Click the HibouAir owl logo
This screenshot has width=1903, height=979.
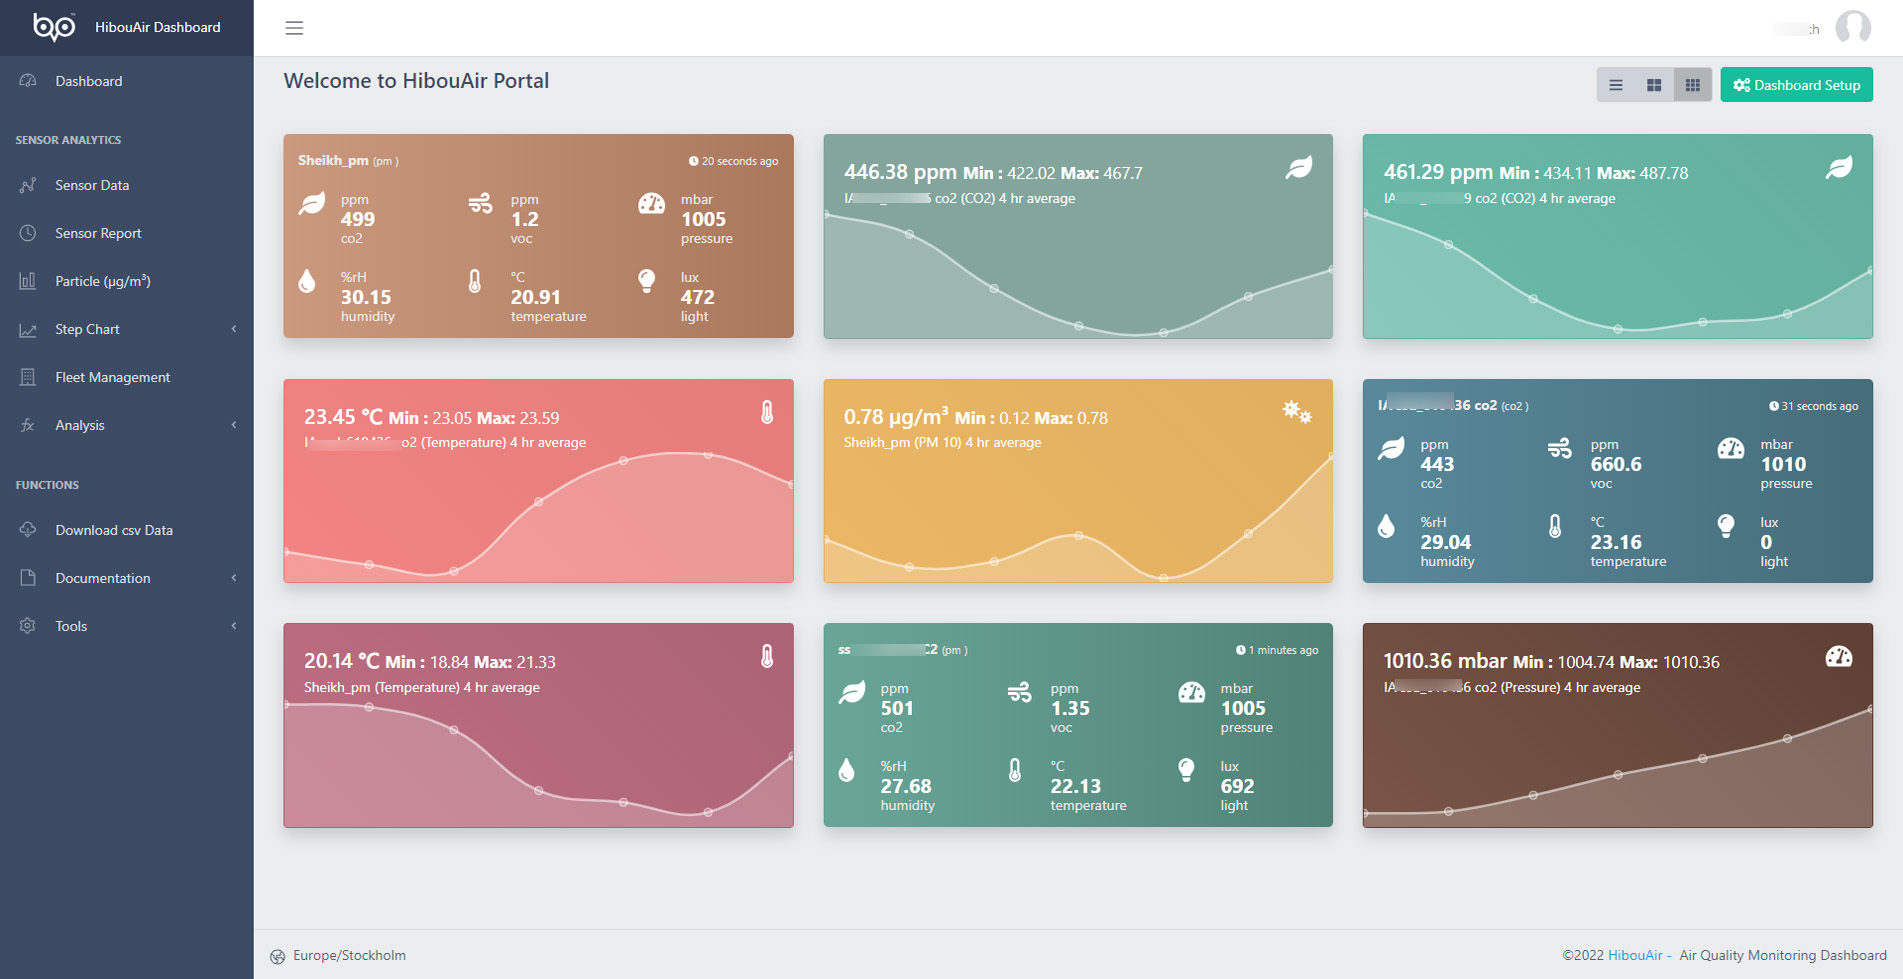[54, 27]
